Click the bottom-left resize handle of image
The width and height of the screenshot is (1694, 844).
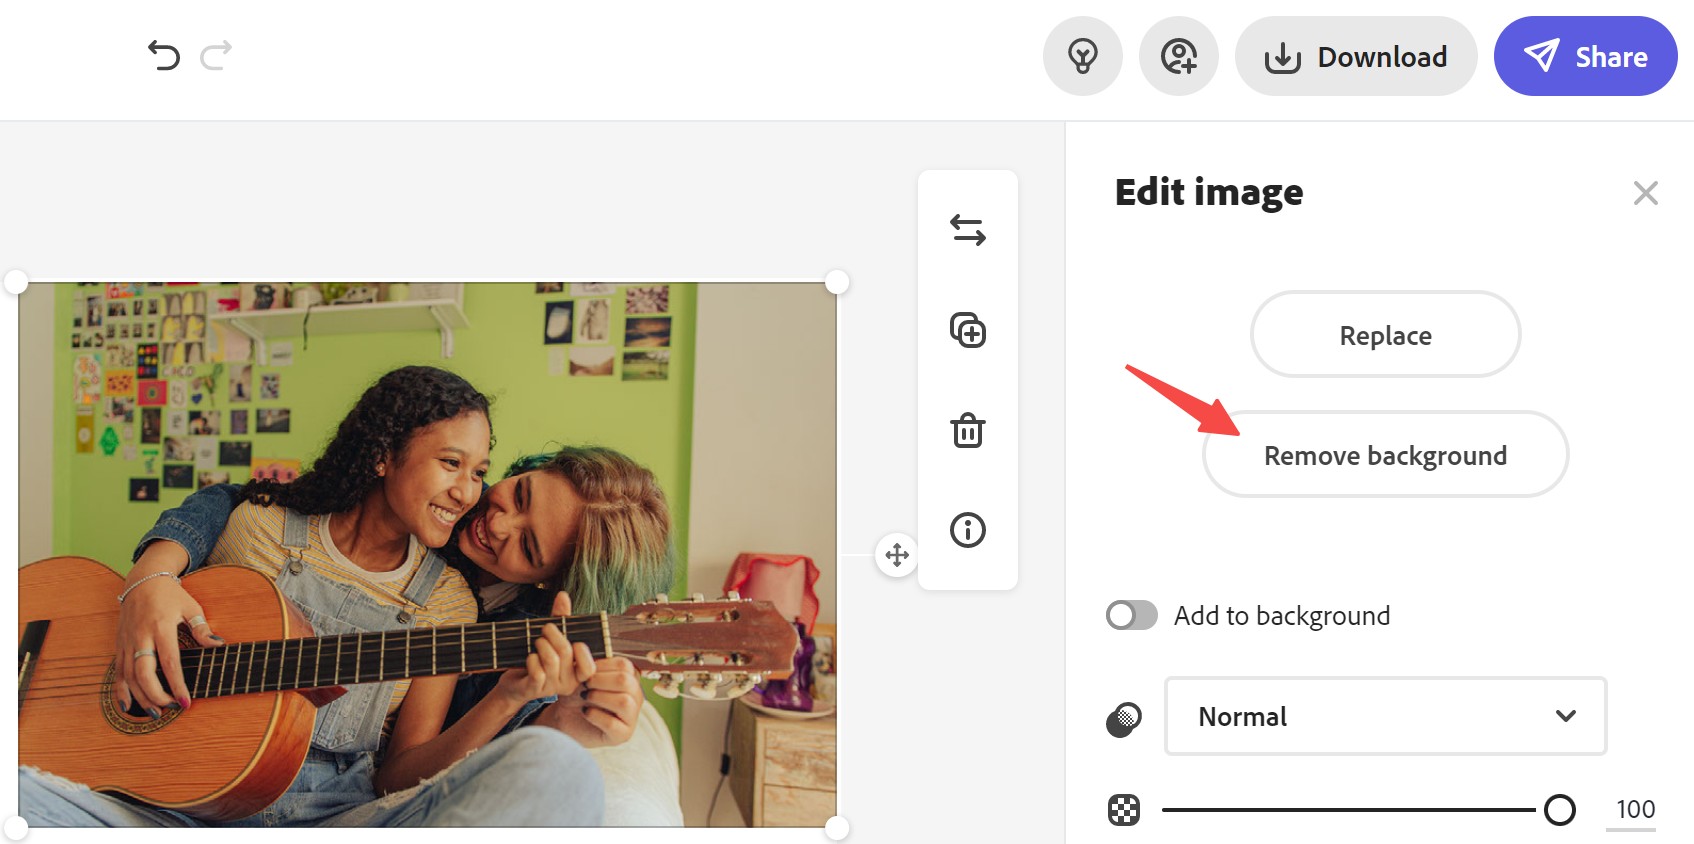click(16, 828)
